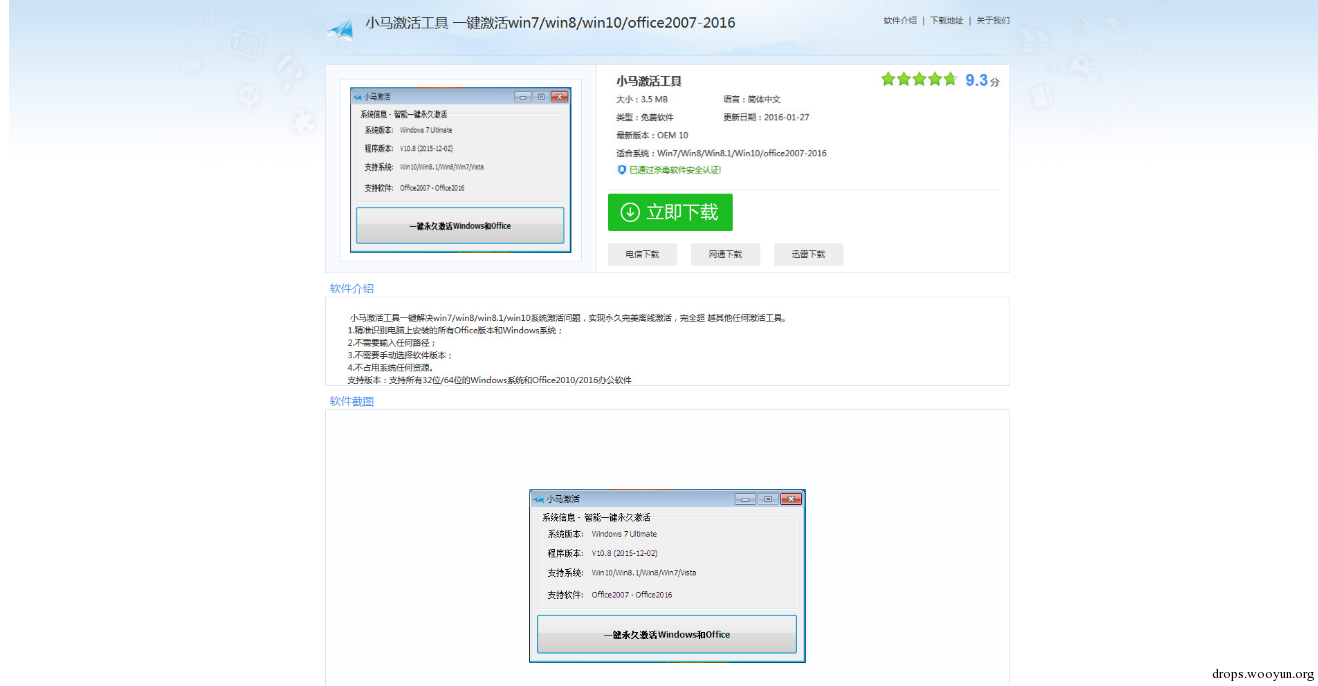The height and width of the screenshot is (686, 1318).
Task: Click the green 立即下载 download button
Action: [x=670, y=212]
